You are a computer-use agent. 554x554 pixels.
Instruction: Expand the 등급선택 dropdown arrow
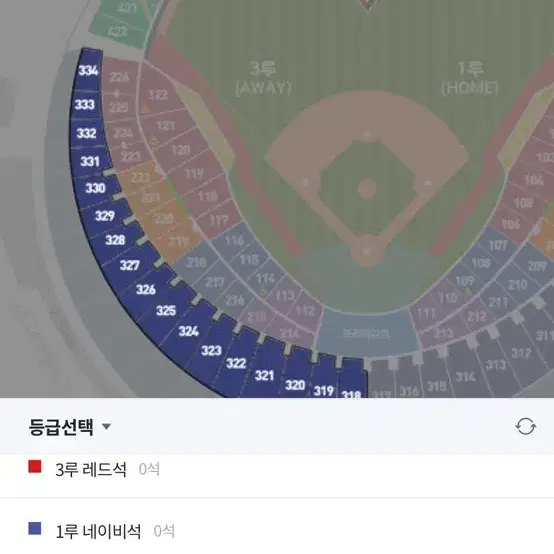[106, 426]
